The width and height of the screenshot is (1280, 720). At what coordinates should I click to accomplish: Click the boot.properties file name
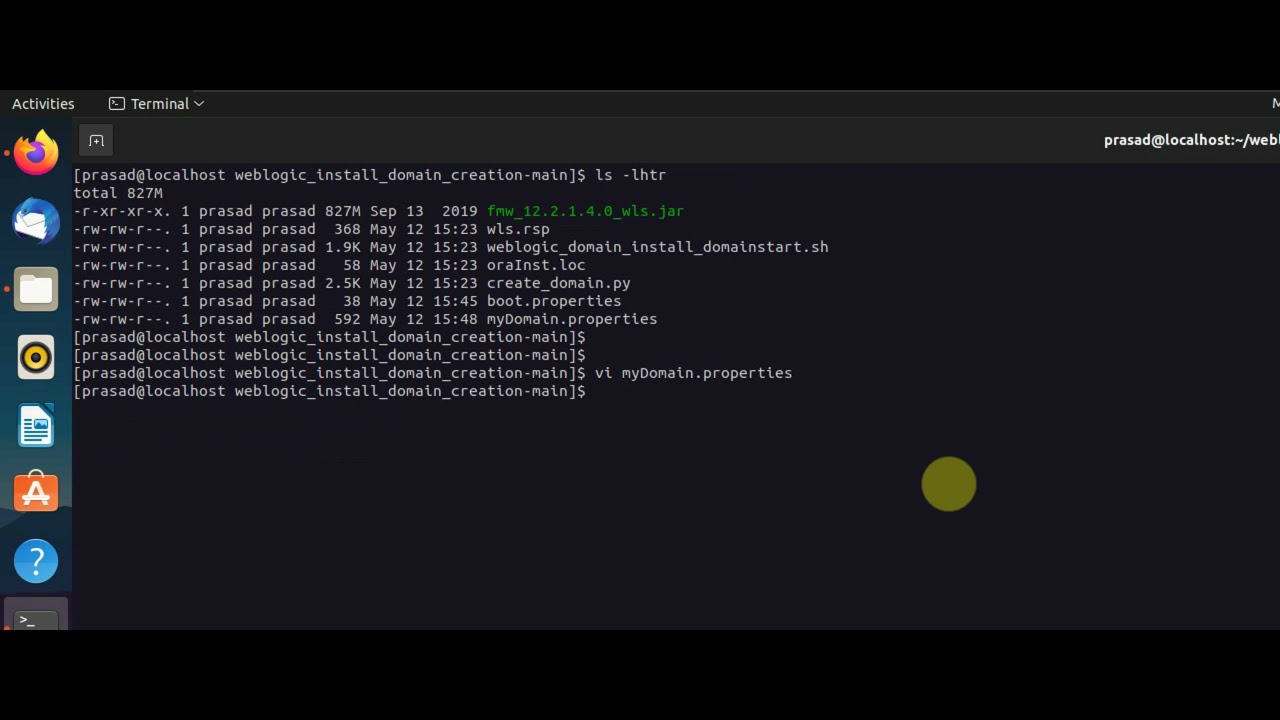click(x=554, y=301)
